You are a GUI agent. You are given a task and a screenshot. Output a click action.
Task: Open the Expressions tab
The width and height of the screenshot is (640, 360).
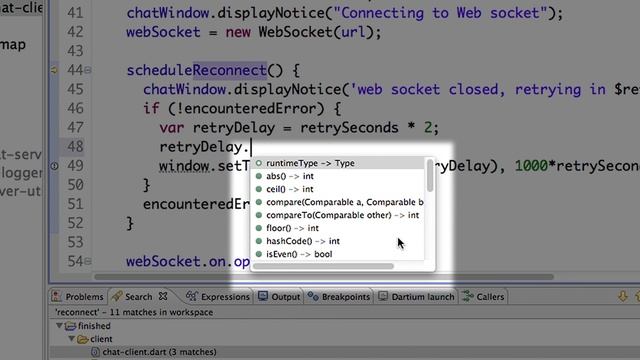[218, 297]
